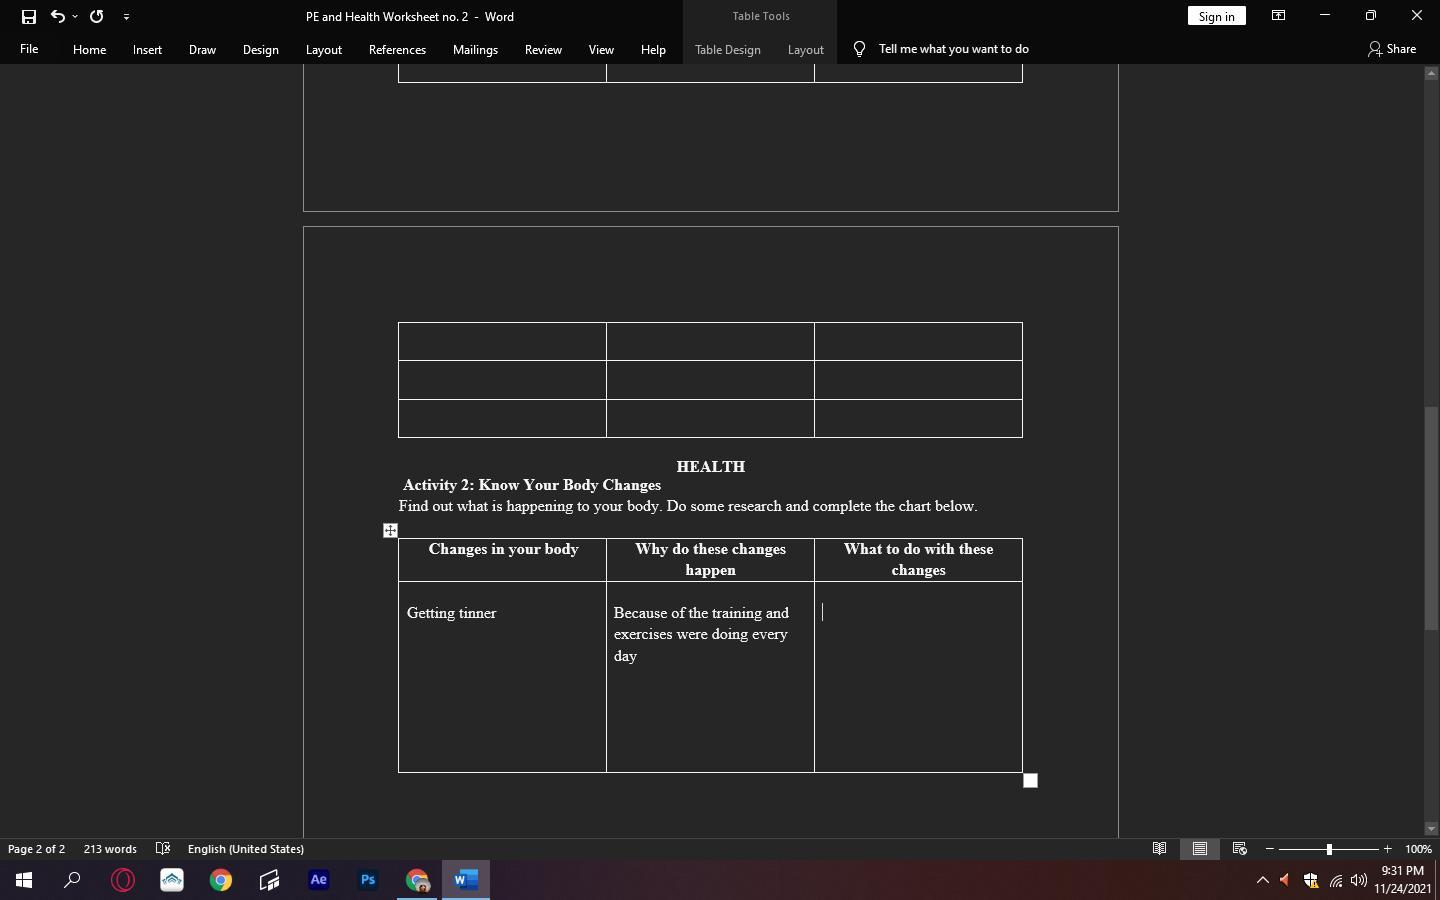
Task: Open the Undo history dropdown arrow
Action: point(75,16)
